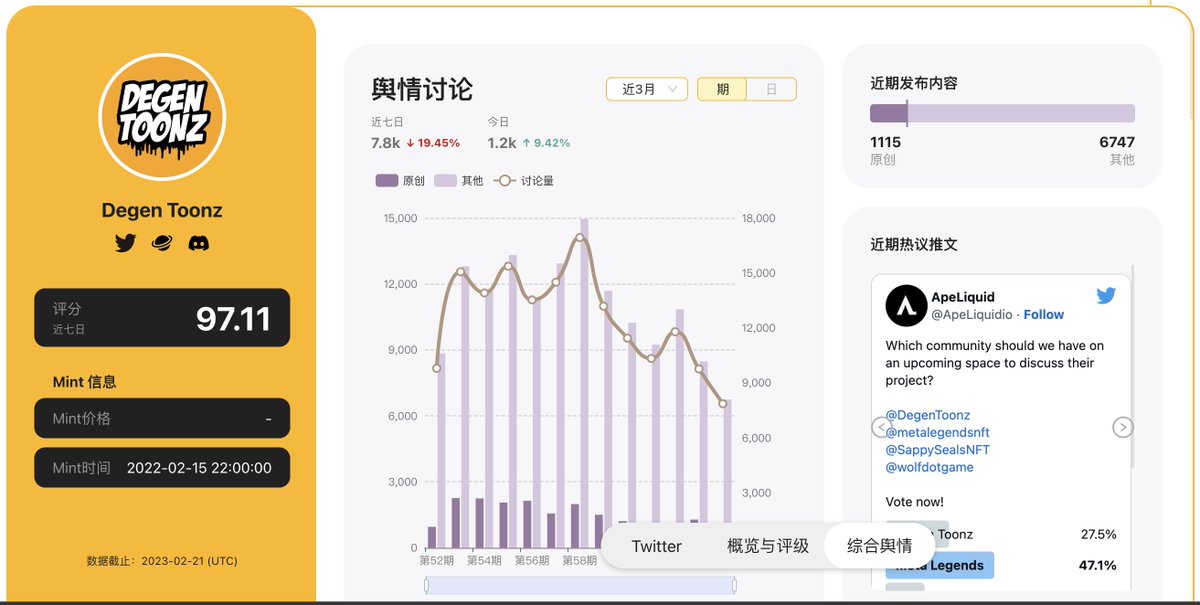Click the 19.45% decrease indicator

click(x=433, y=143)
